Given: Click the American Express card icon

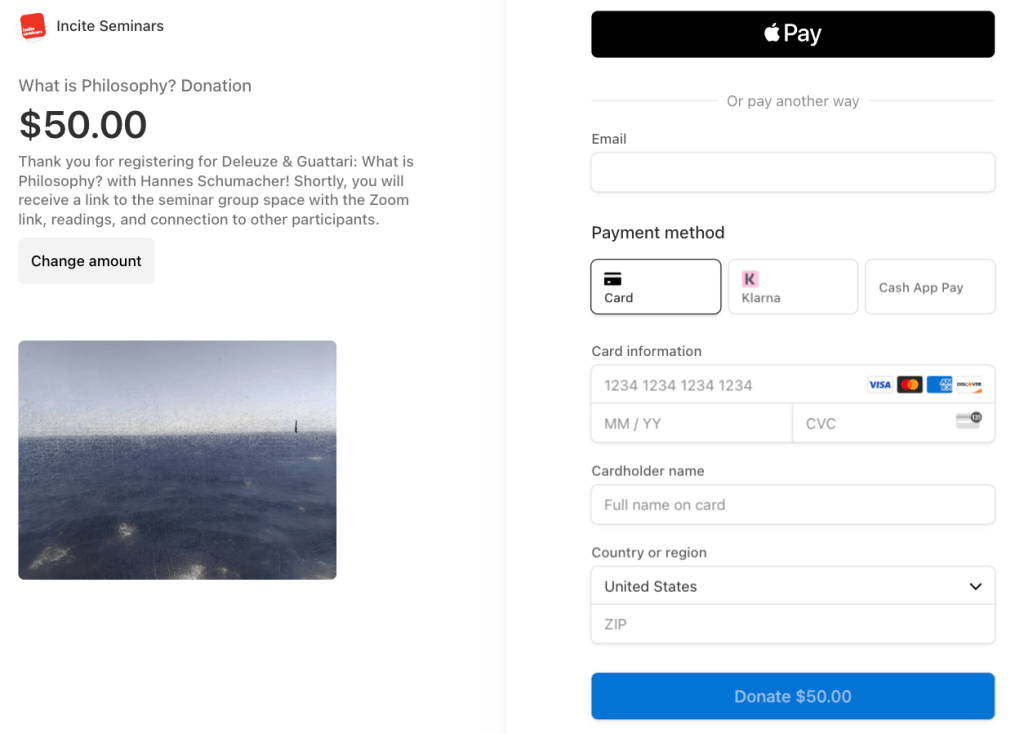Looking at the screenshot, I should click(939, 385).
